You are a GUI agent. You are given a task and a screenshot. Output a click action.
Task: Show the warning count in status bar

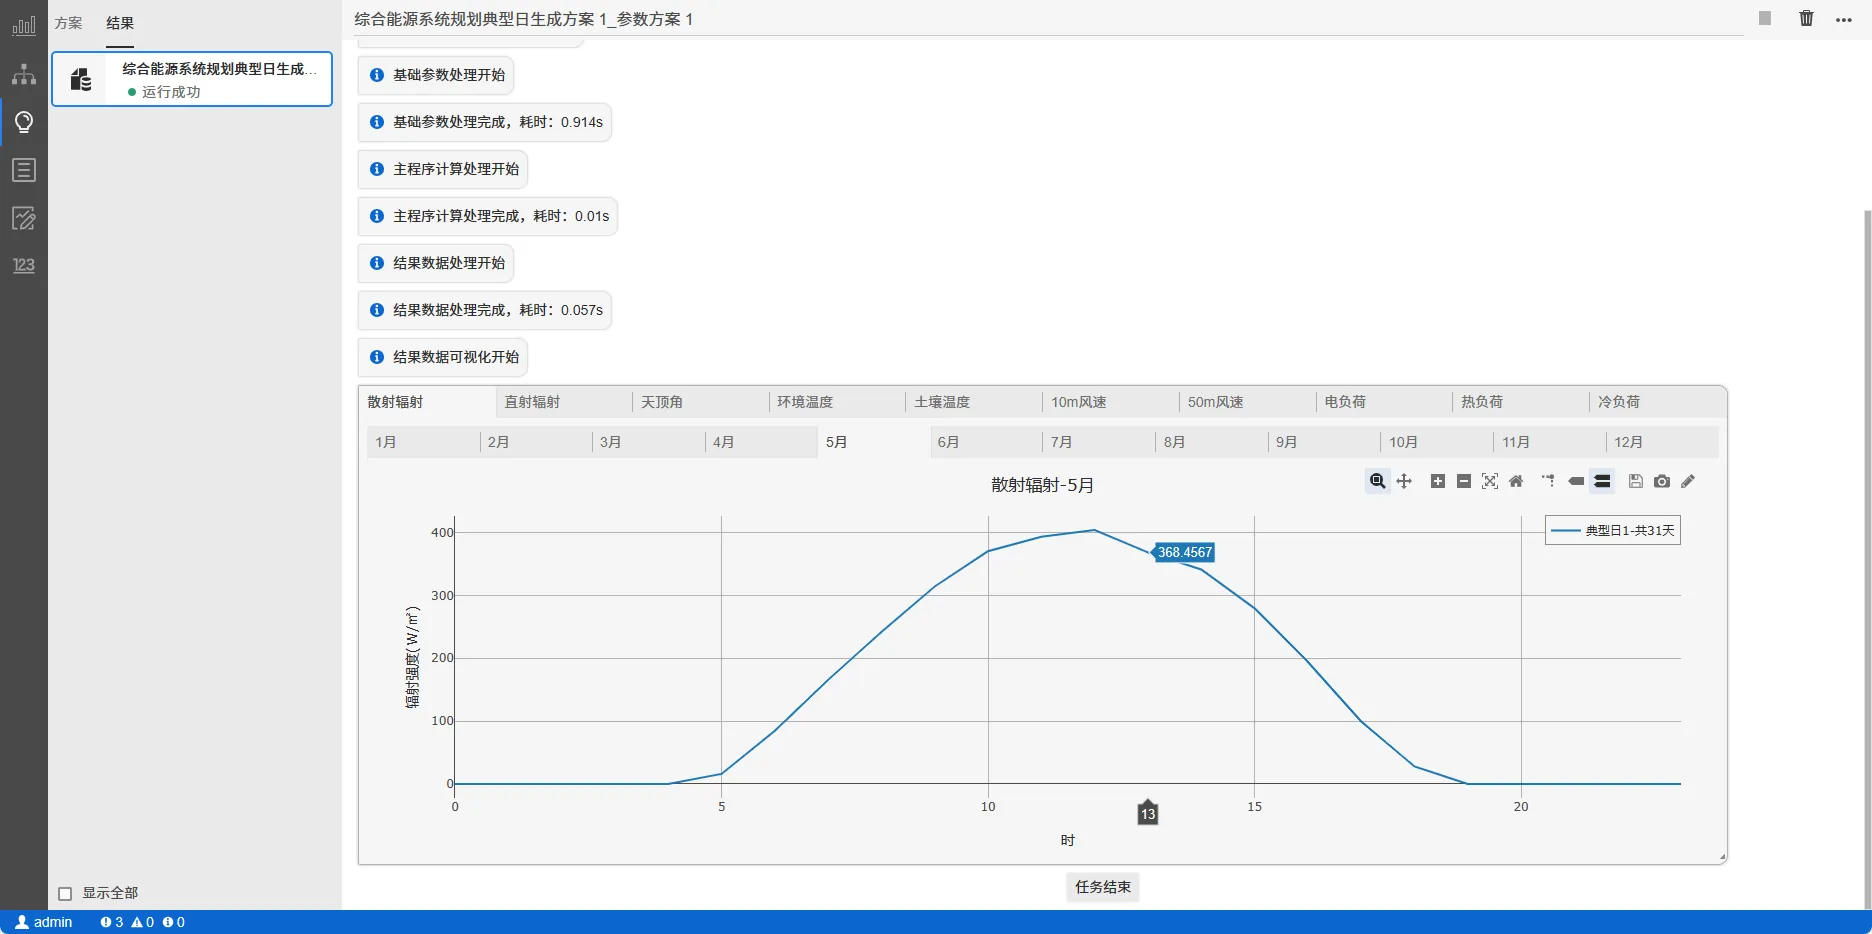(143, 922)
